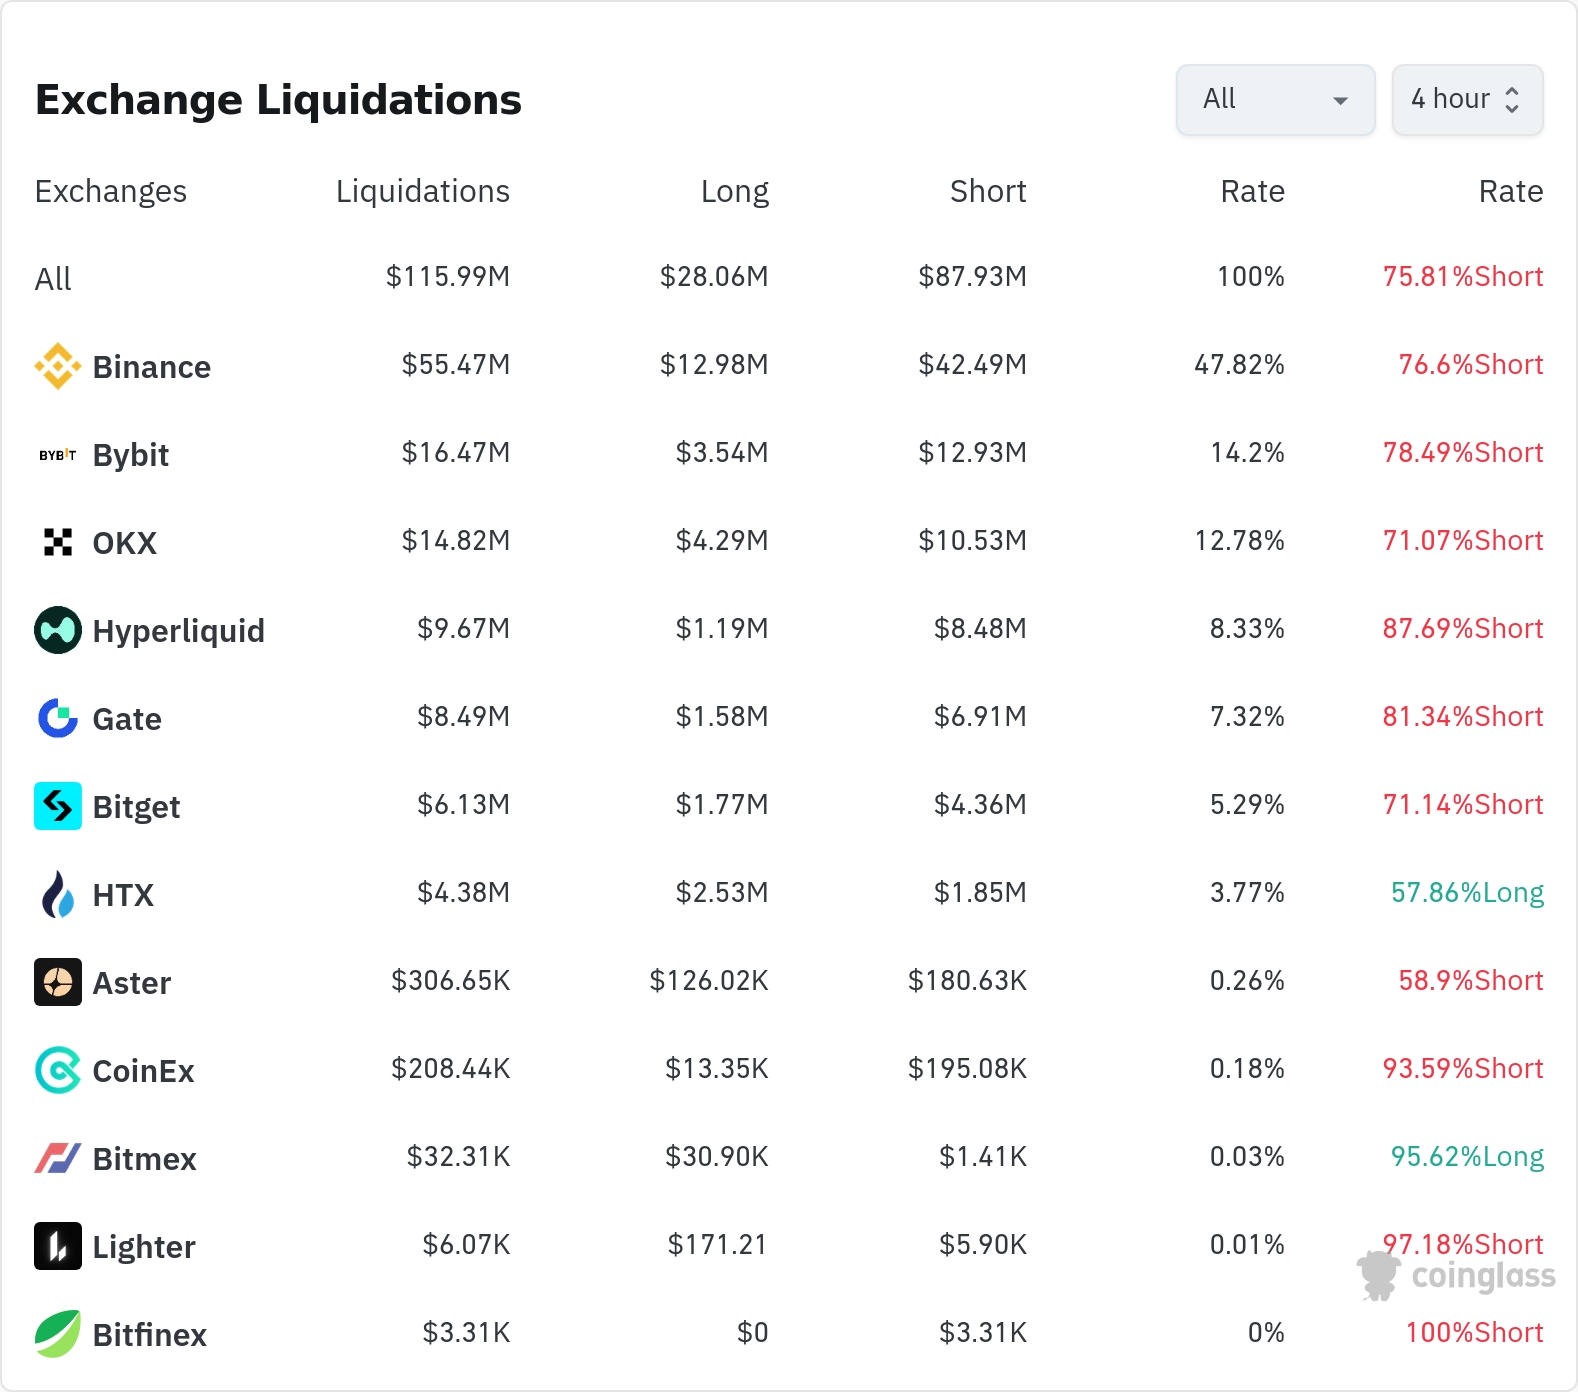Open the Hyperliquid exchange link
Screen dimensions: 1578x1392
[178, 631]
